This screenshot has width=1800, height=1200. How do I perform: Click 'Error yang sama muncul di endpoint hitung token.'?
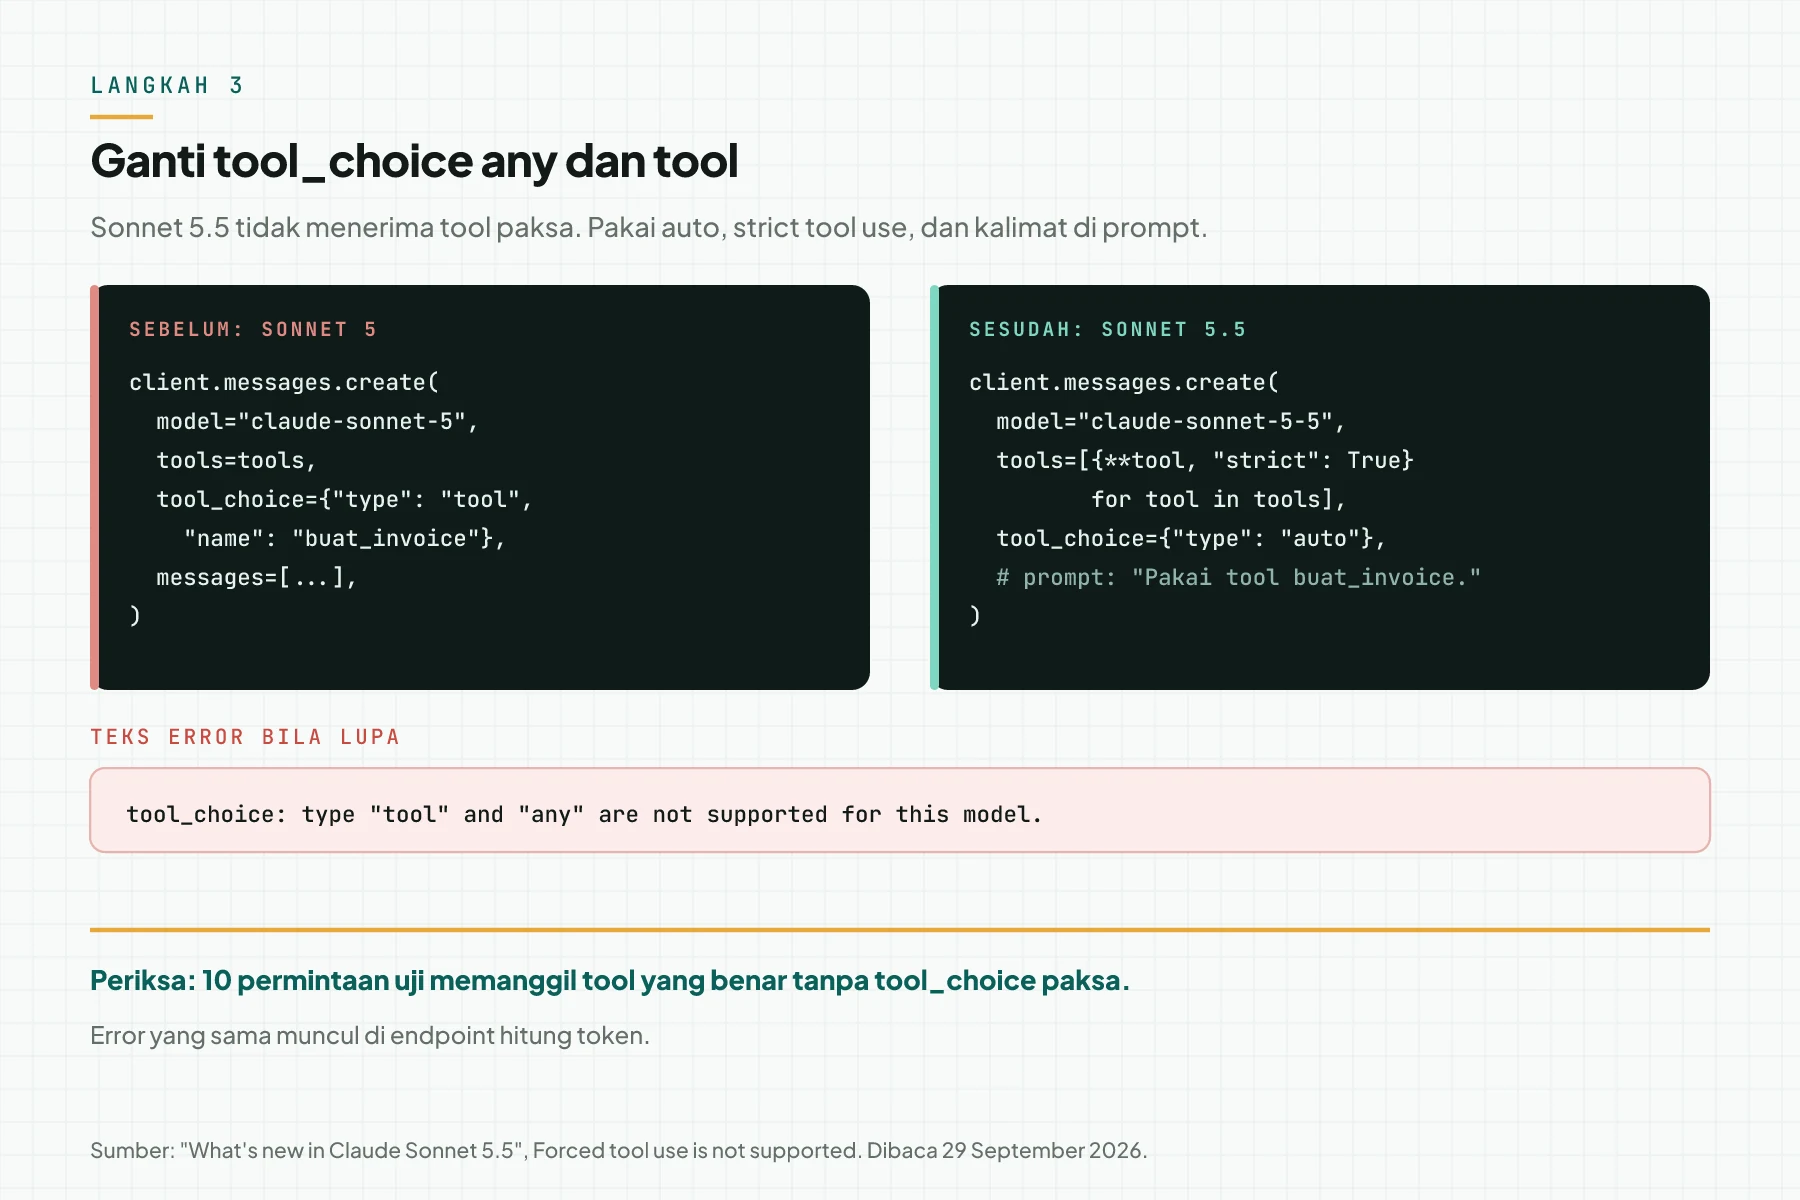(x=370, y=1036)
